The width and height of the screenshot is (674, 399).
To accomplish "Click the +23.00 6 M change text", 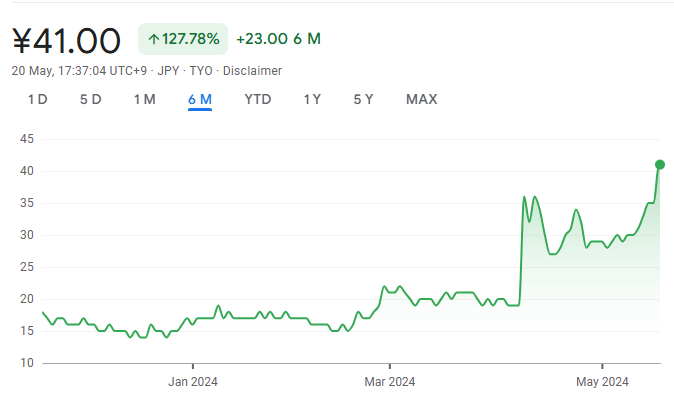I will 279,39.
